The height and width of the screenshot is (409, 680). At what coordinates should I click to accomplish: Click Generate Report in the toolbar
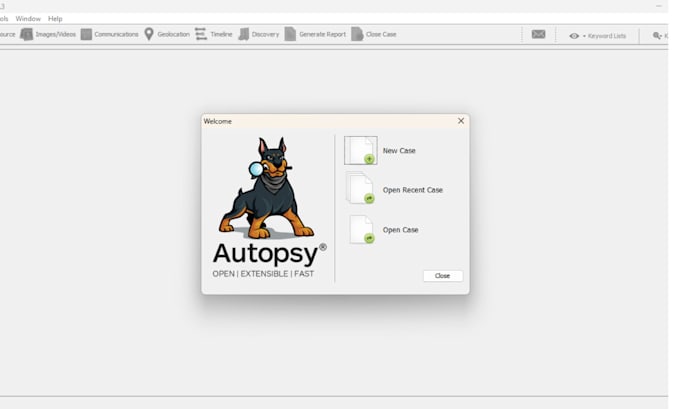[315, 34]
